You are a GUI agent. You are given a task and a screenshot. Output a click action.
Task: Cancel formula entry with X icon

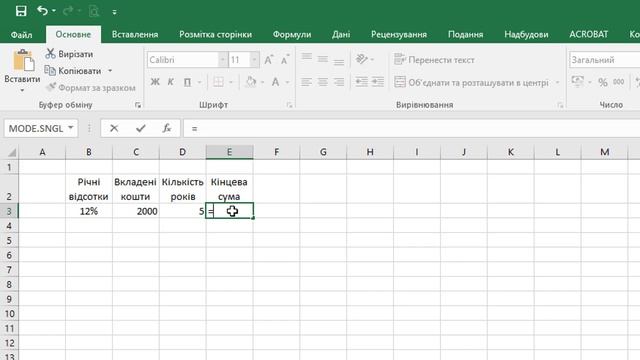[x=114, y=128]
